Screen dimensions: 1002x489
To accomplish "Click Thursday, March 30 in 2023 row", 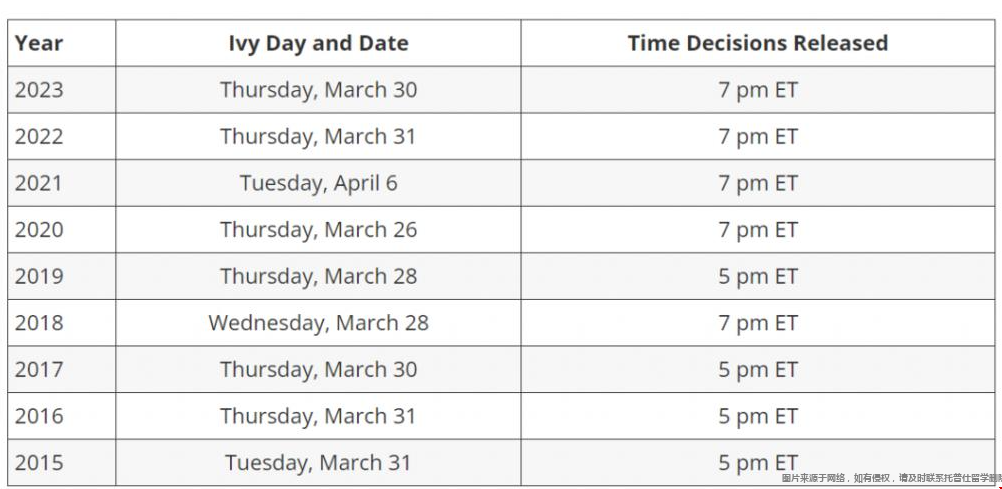I will pyautogui.click(x=318, y=89).
